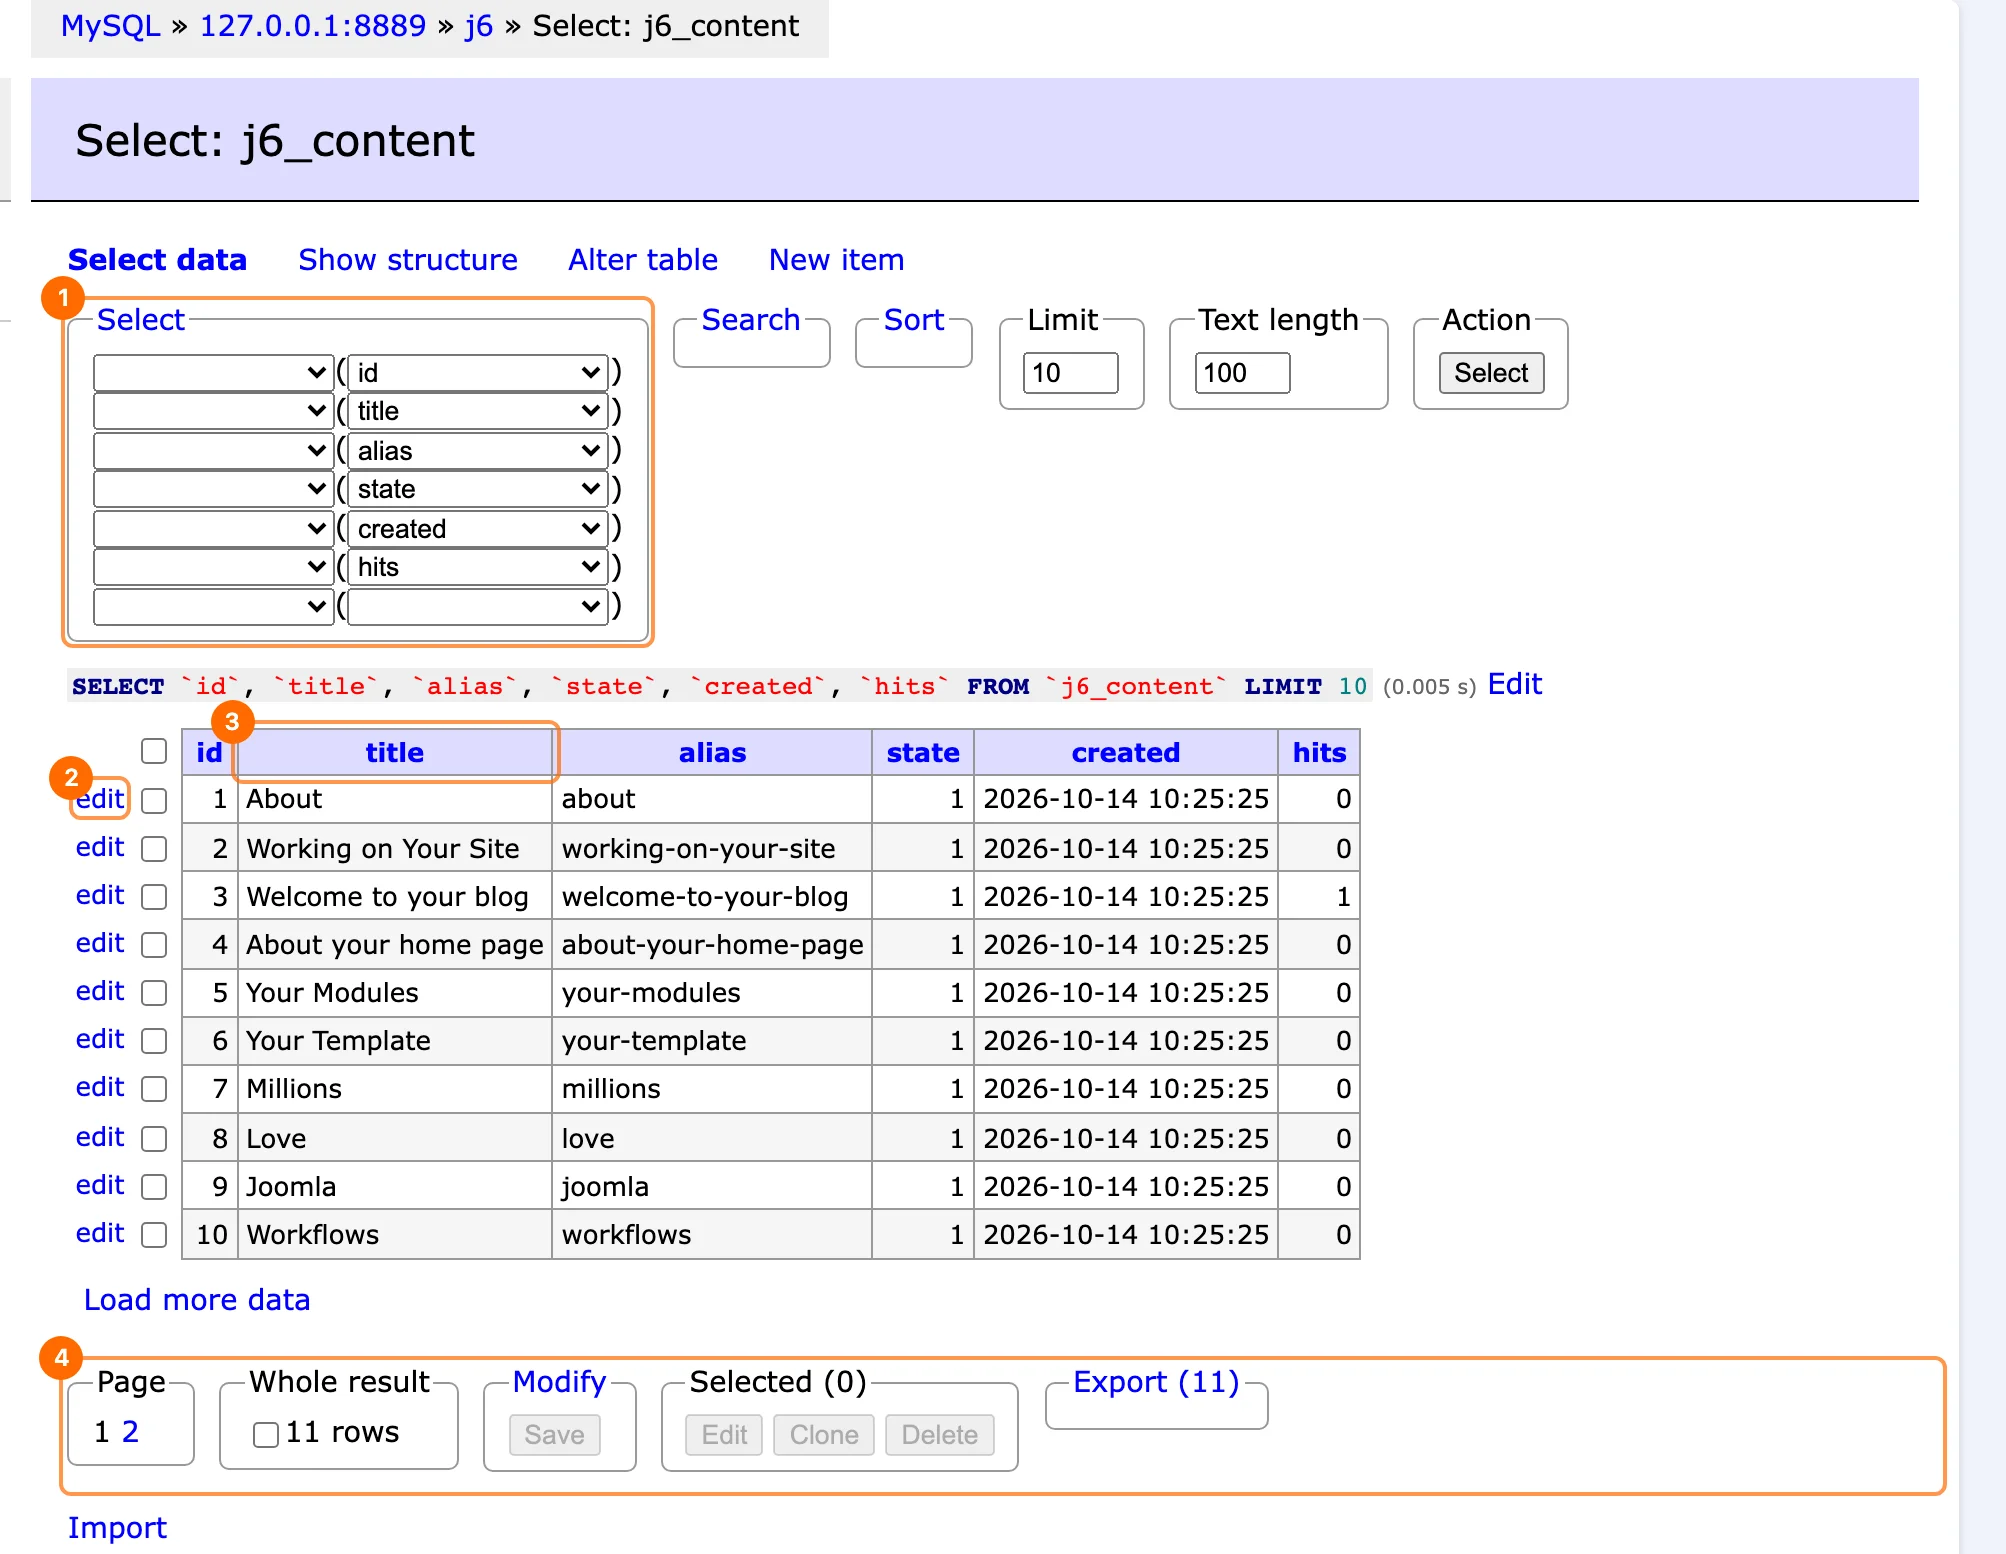Tick the checkbox for Working on Your Site
Image resolution: width=2006 pixels, height=1554 pixels.
pos(154,849)
